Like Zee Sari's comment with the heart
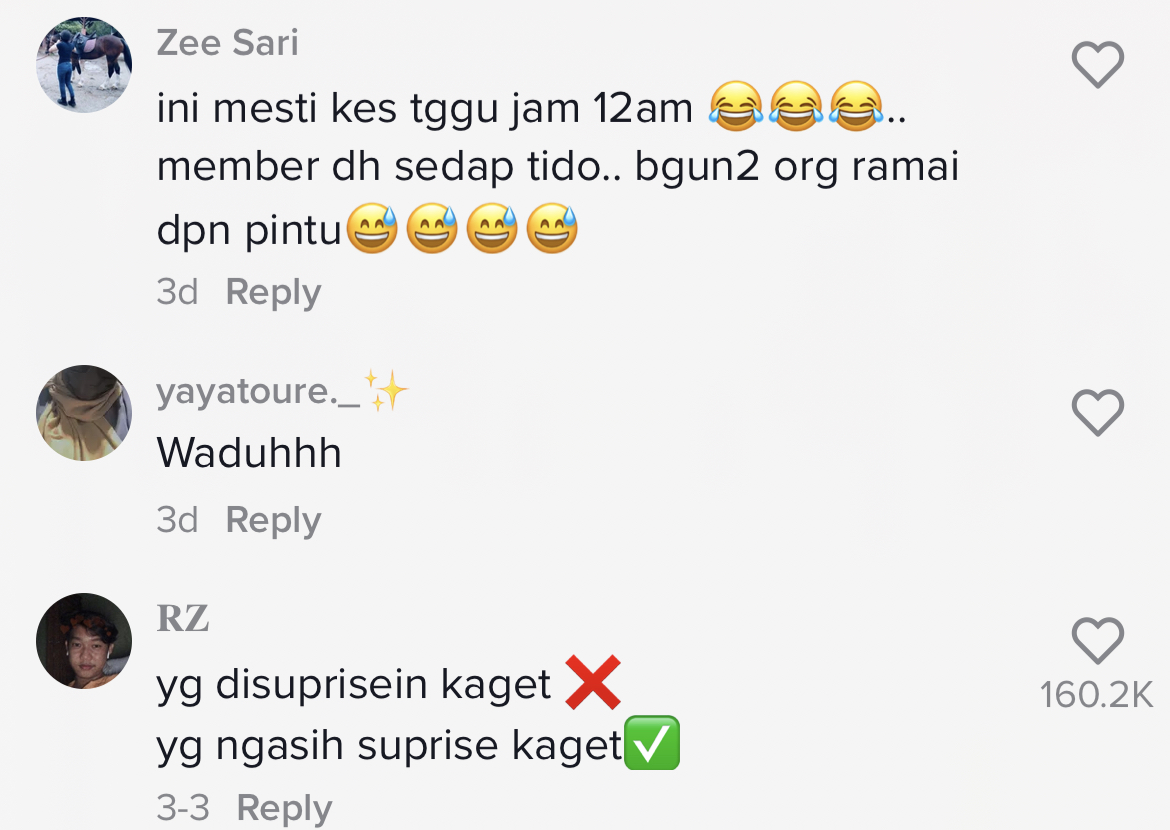1170x830 pixels. click(1098, 64)
